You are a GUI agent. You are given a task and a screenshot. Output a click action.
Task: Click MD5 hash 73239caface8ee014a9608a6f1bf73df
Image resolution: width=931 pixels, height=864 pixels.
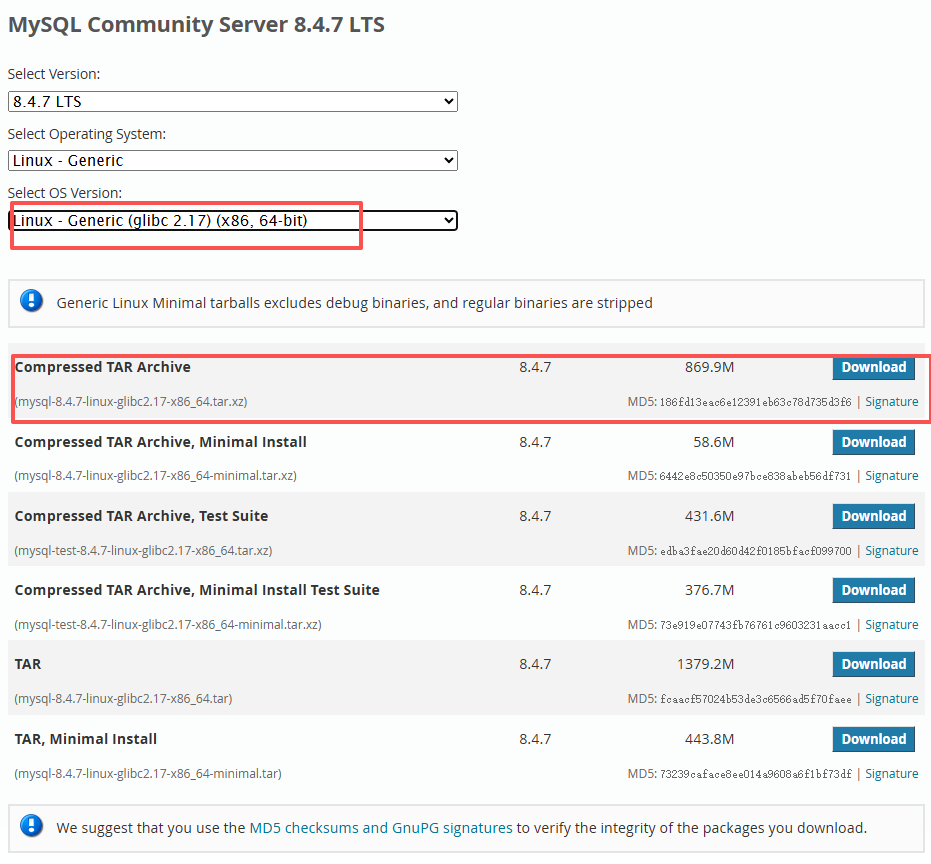pyautogui.click(x=755, y=774)
